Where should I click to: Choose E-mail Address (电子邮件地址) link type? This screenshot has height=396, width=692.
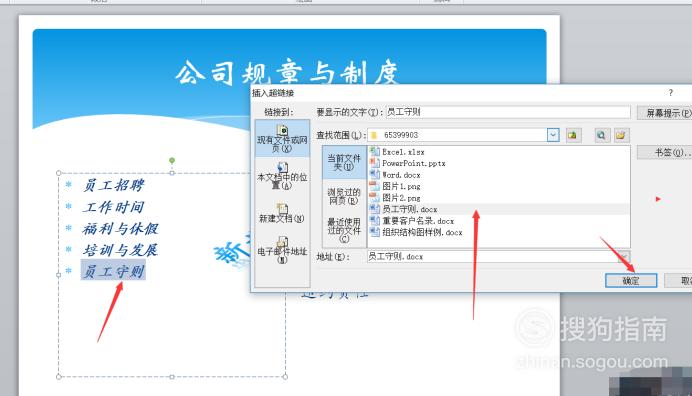[x=282, y=250]
